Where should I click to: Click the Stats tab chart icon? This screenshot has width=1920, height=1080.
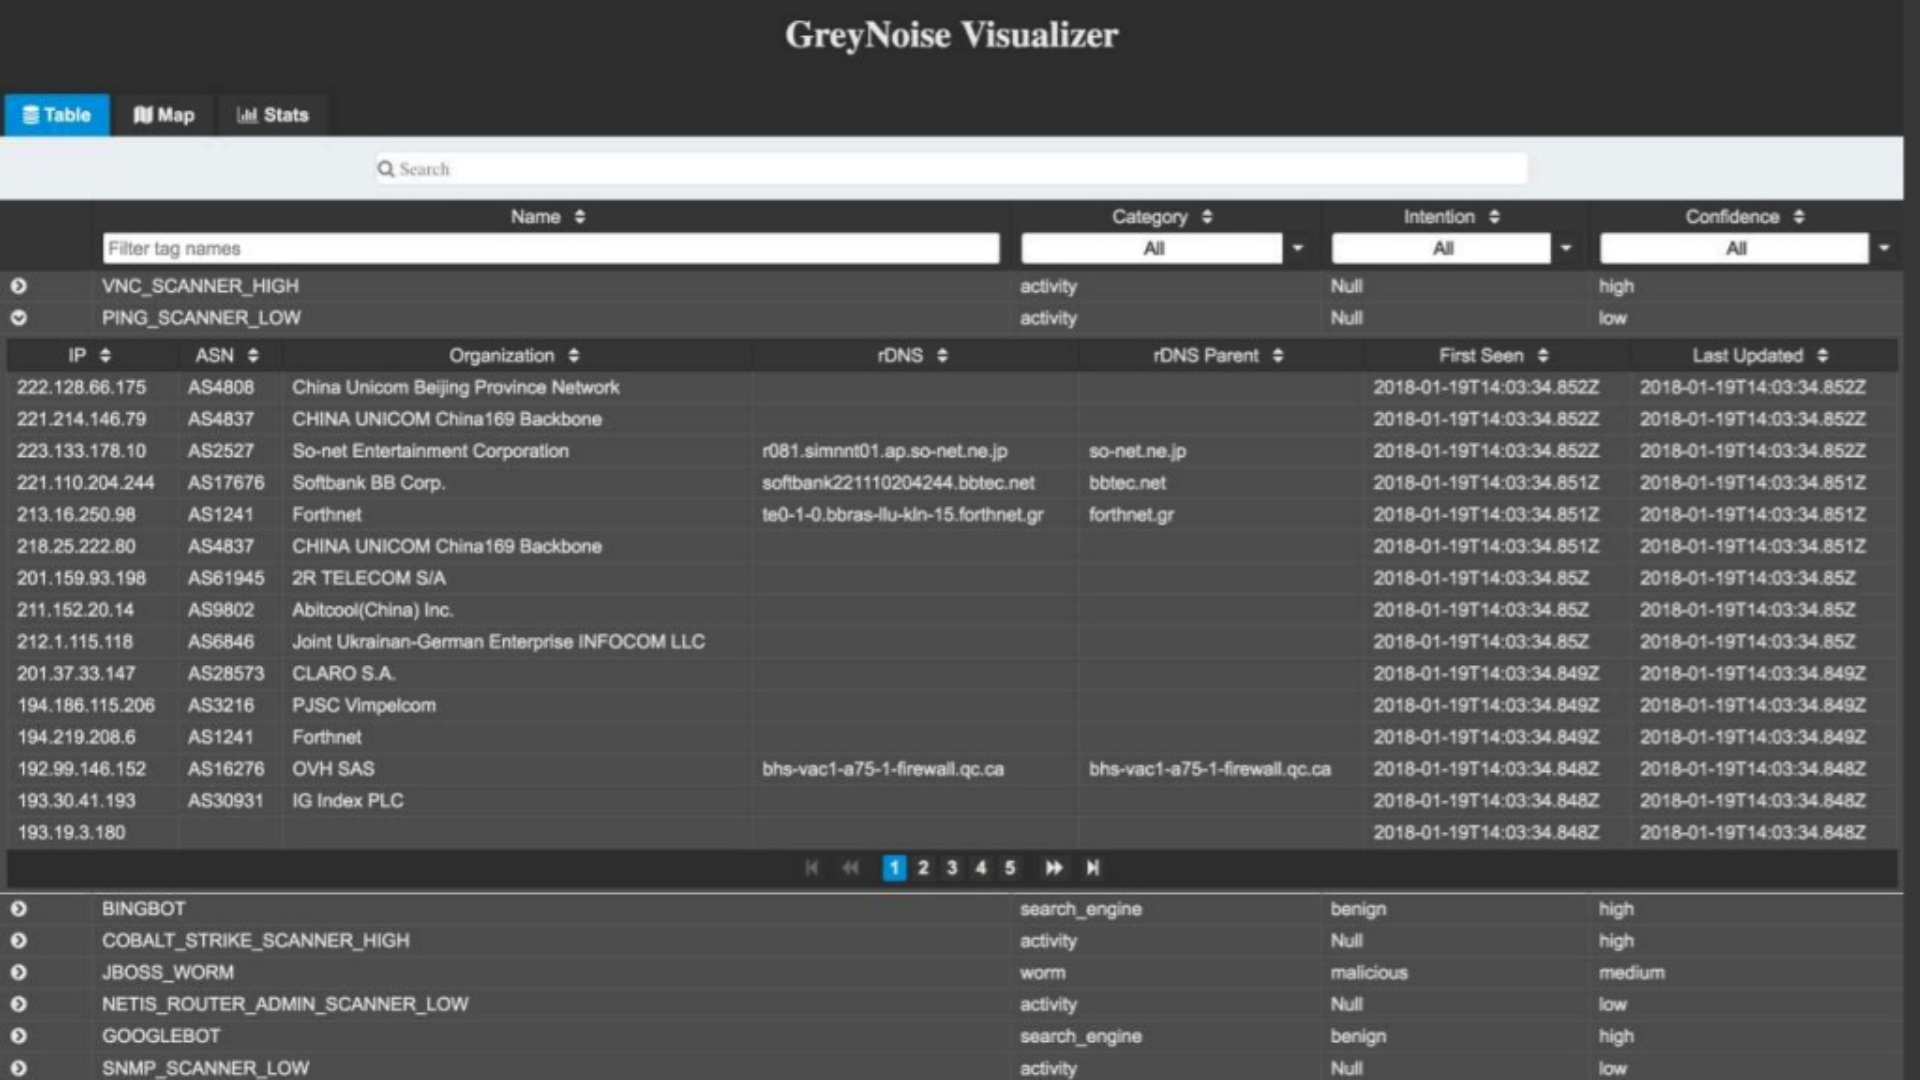coord(247,115)
